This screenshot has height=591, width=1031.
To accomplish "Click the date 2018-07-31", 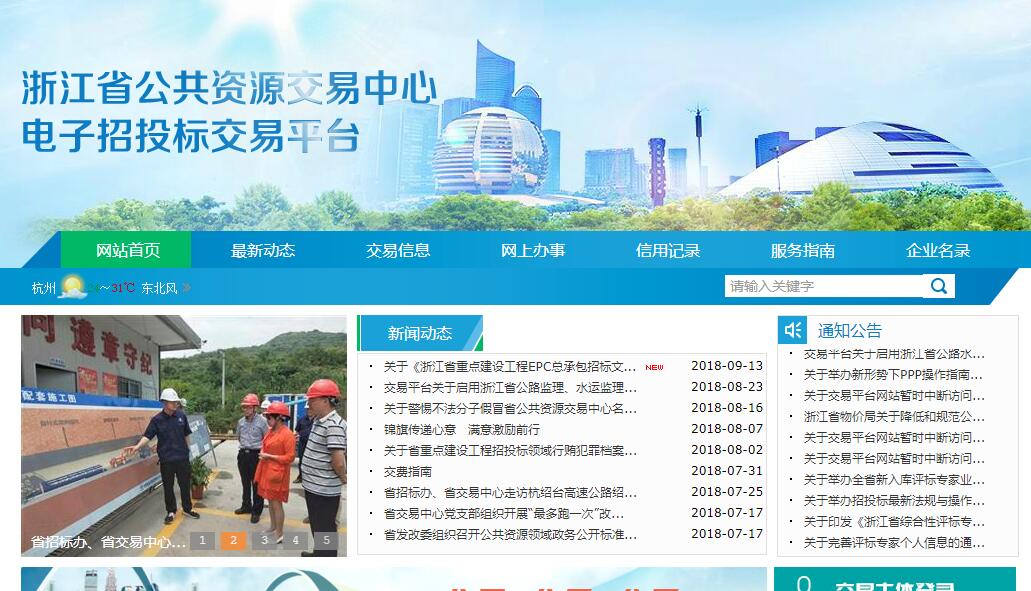I will (727, 471).
